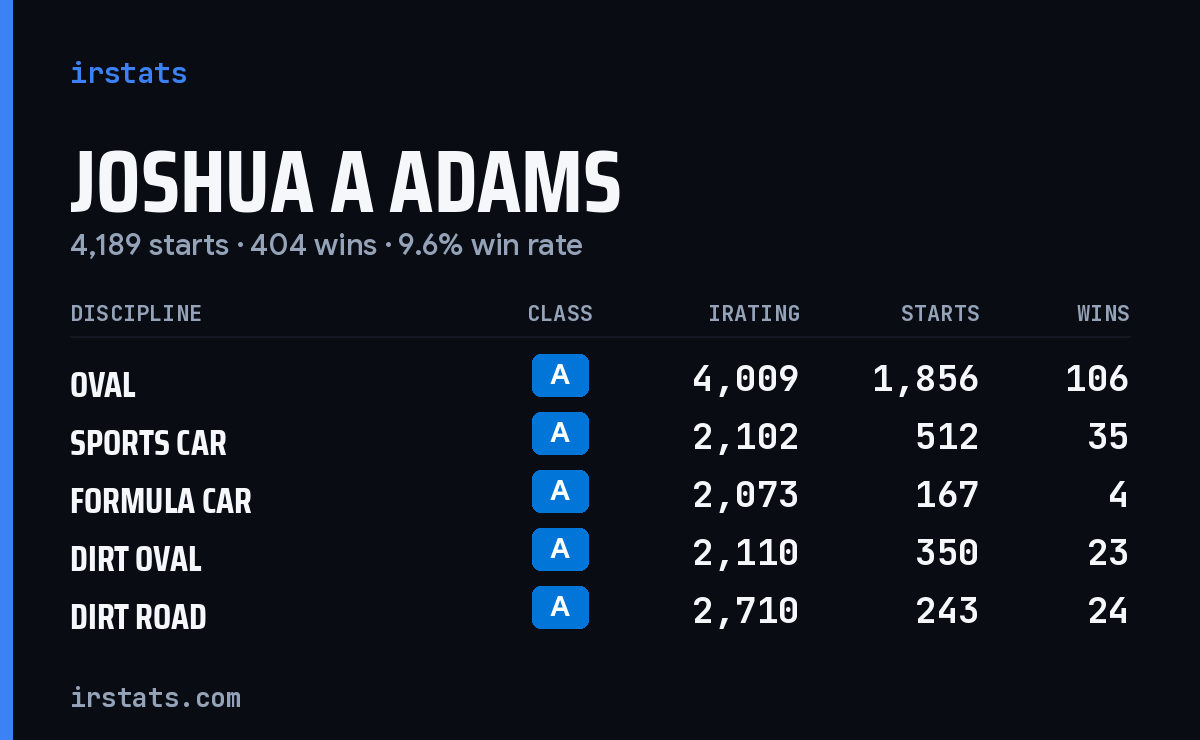Sort by the WINS column header
The image size is (1200, 740).
pyautogui.click(x=1103, y=313)
